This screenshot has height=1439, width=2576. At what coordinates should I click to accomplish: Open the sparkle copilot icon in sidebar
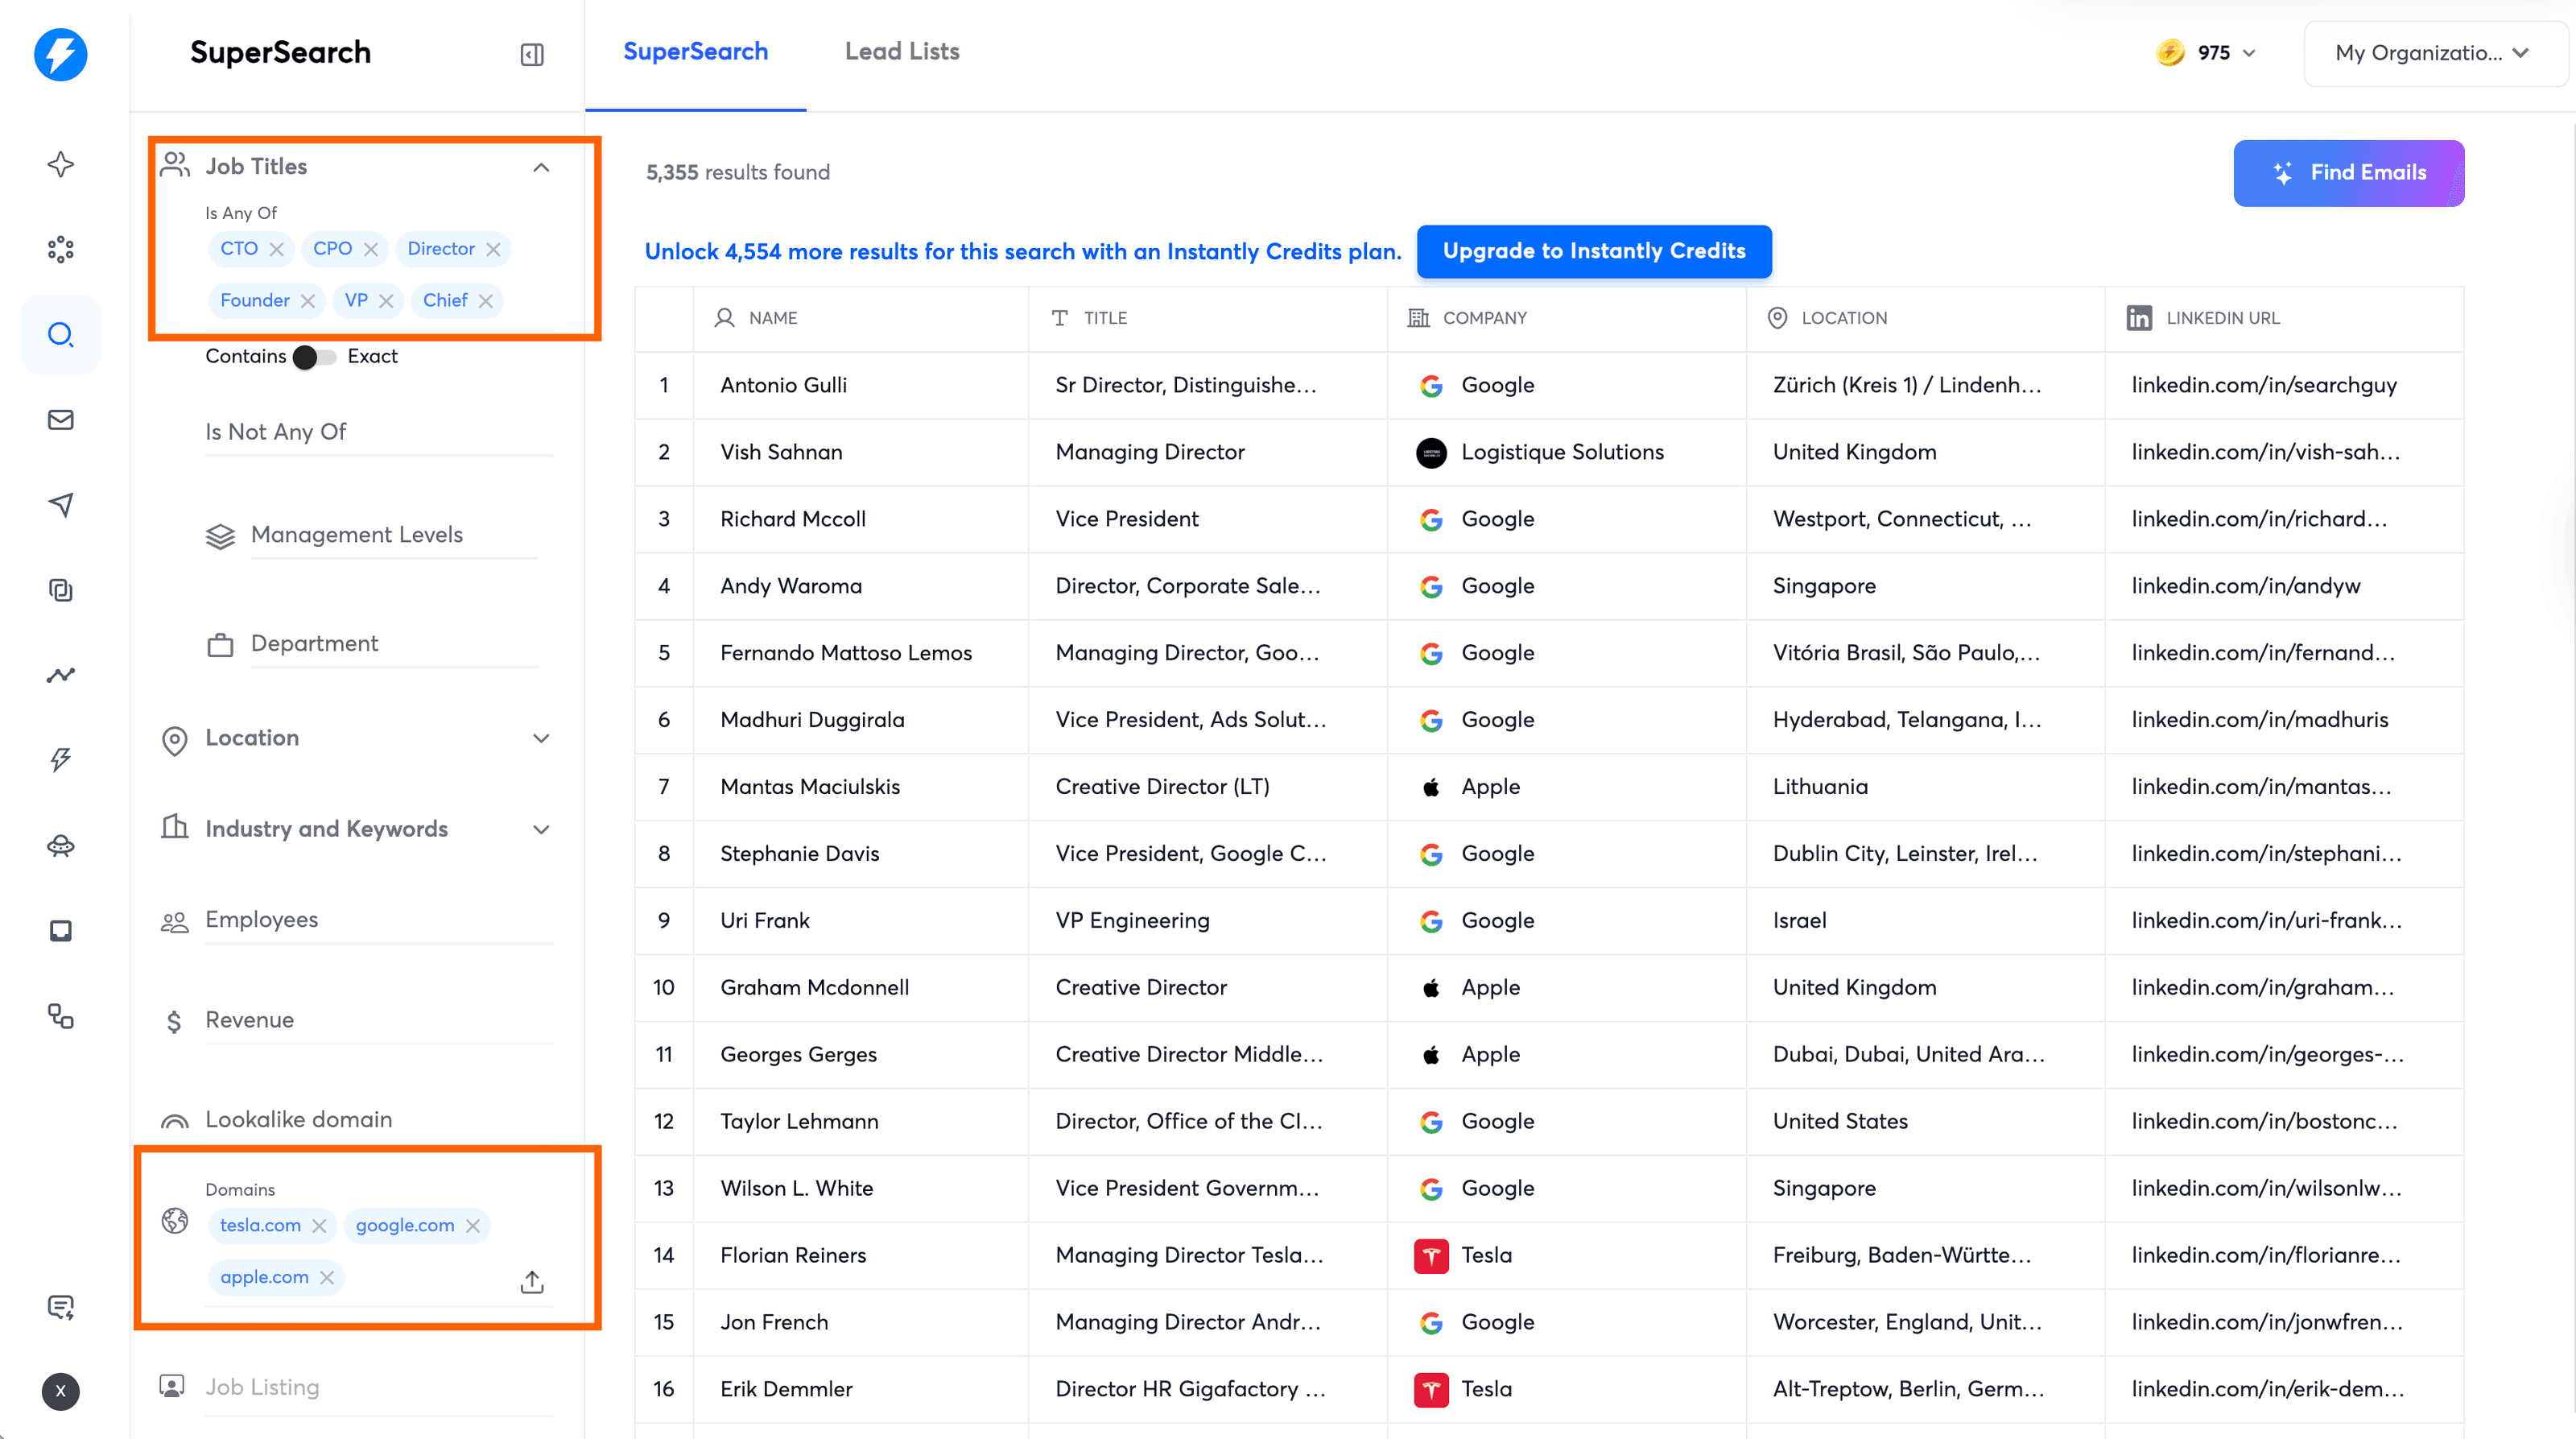(x=61, y=165)
